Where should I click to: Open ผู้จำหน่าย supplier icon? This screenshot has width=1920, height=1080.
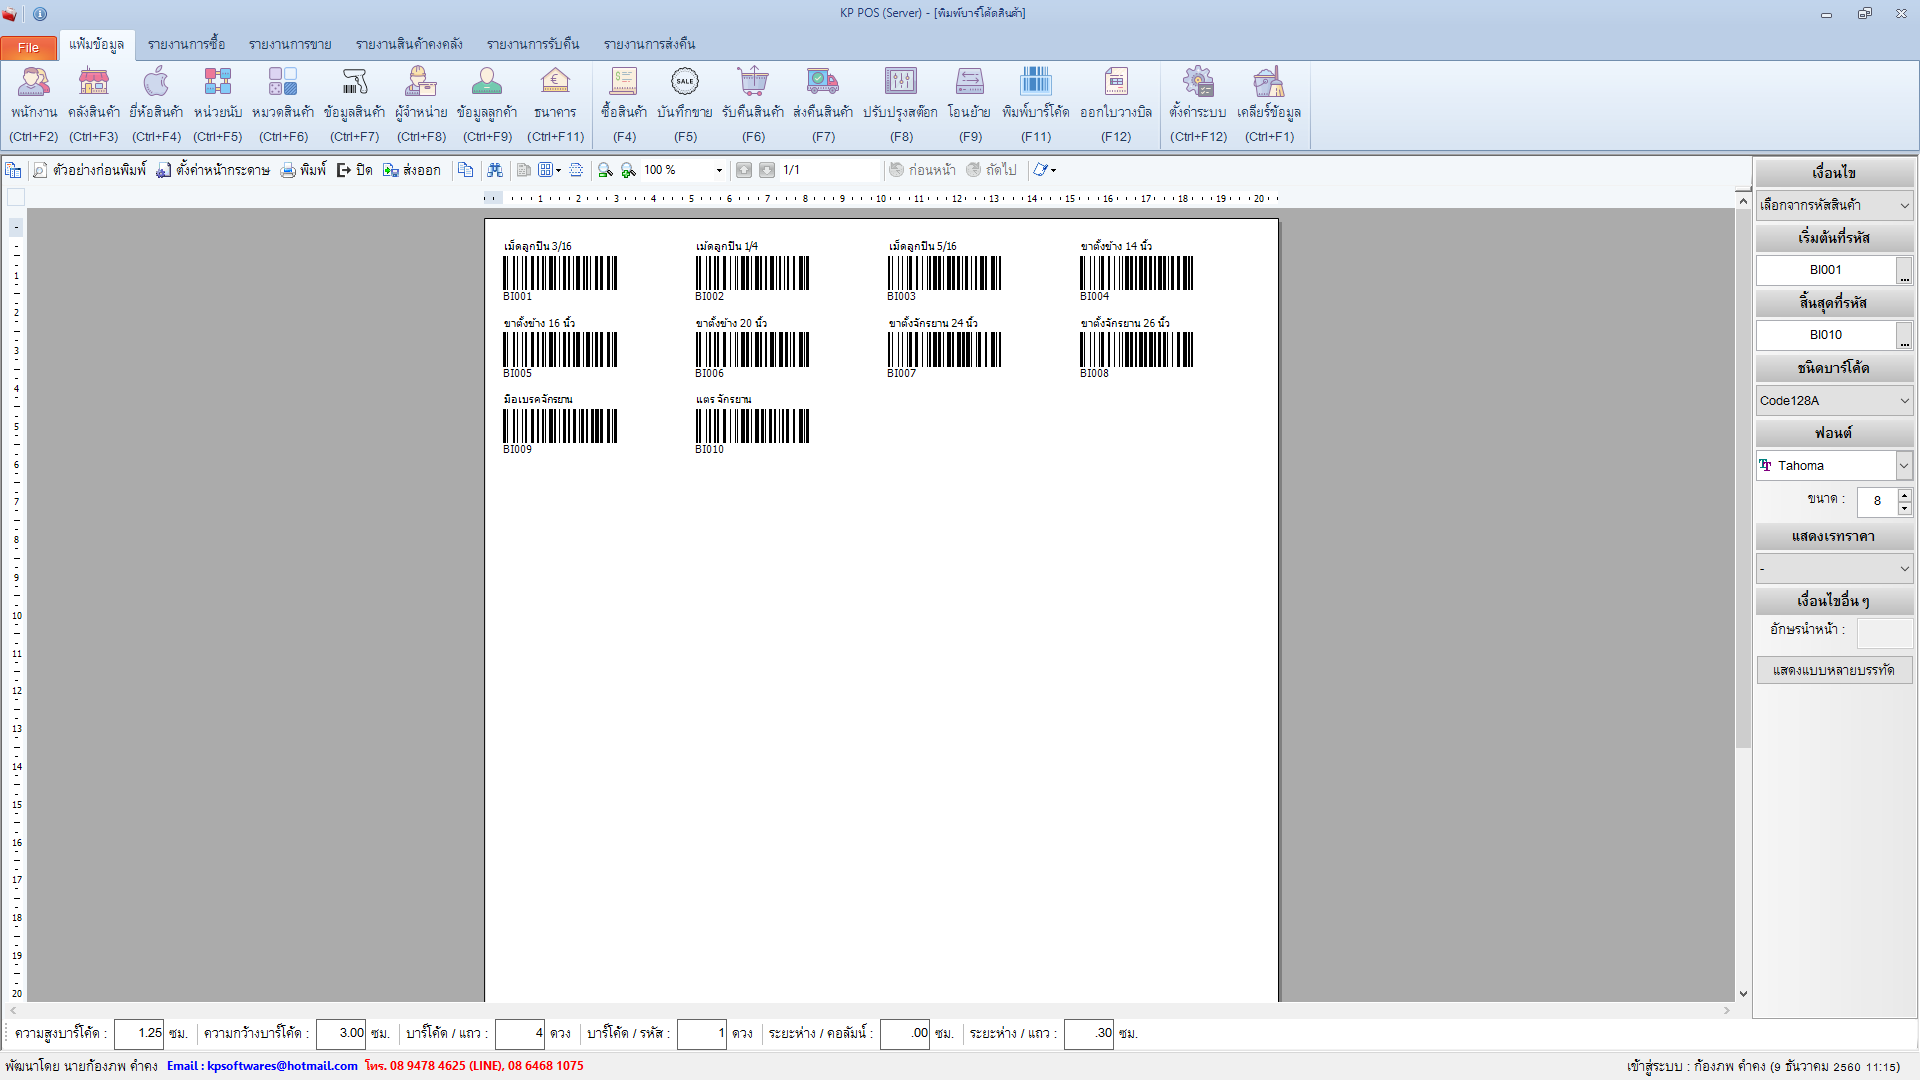click(421, 105)
